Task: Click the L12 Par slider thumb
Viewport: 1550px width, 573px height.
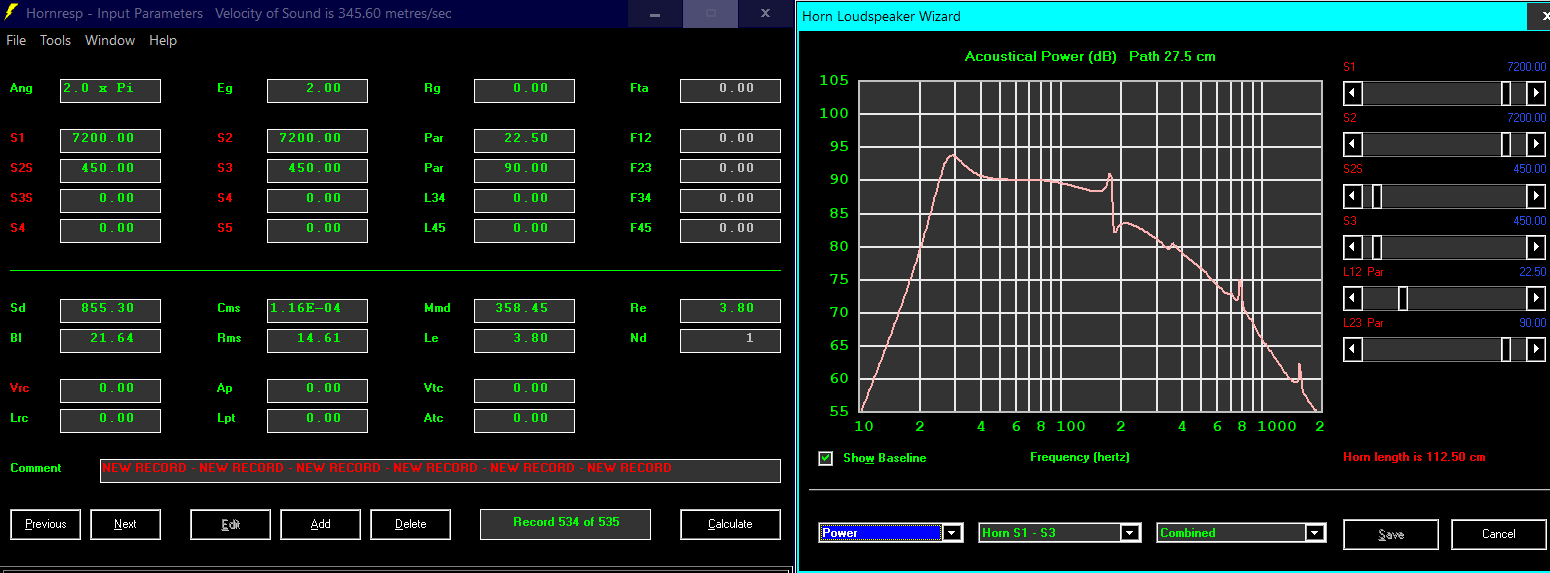Action: [x=1403, y=298]
